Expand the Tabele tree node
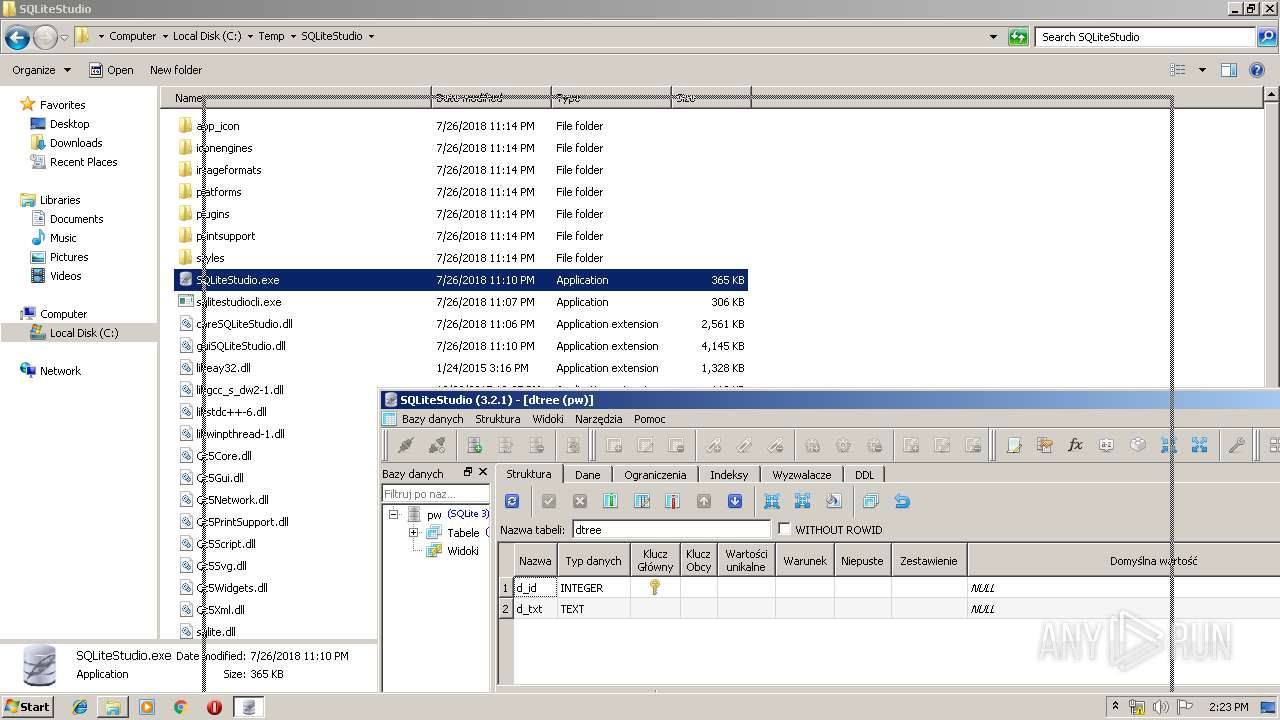This screenshot has width=1280, height=720. click(x=413, y=533)
